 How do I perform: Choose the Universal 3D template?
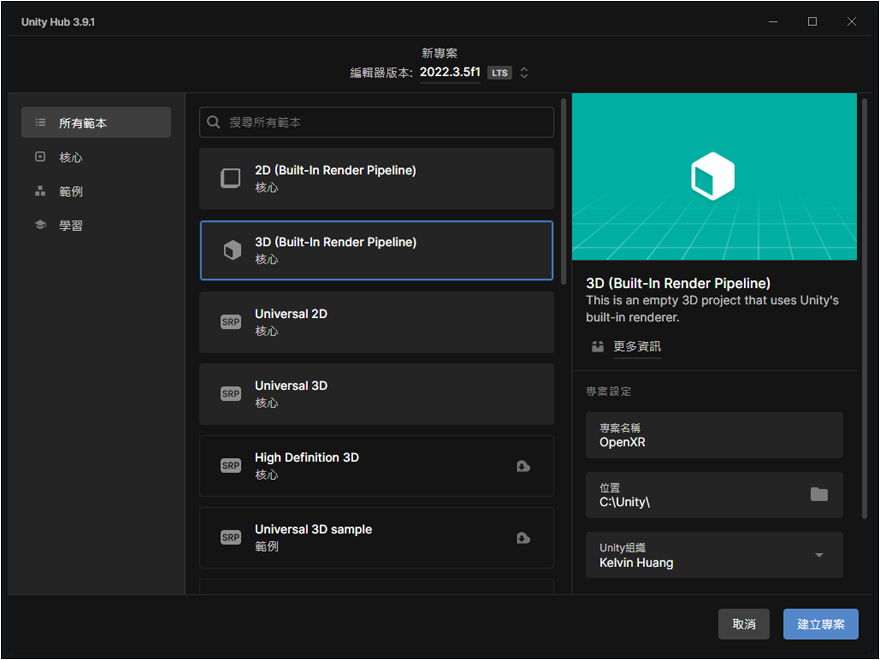coord(377,394)
